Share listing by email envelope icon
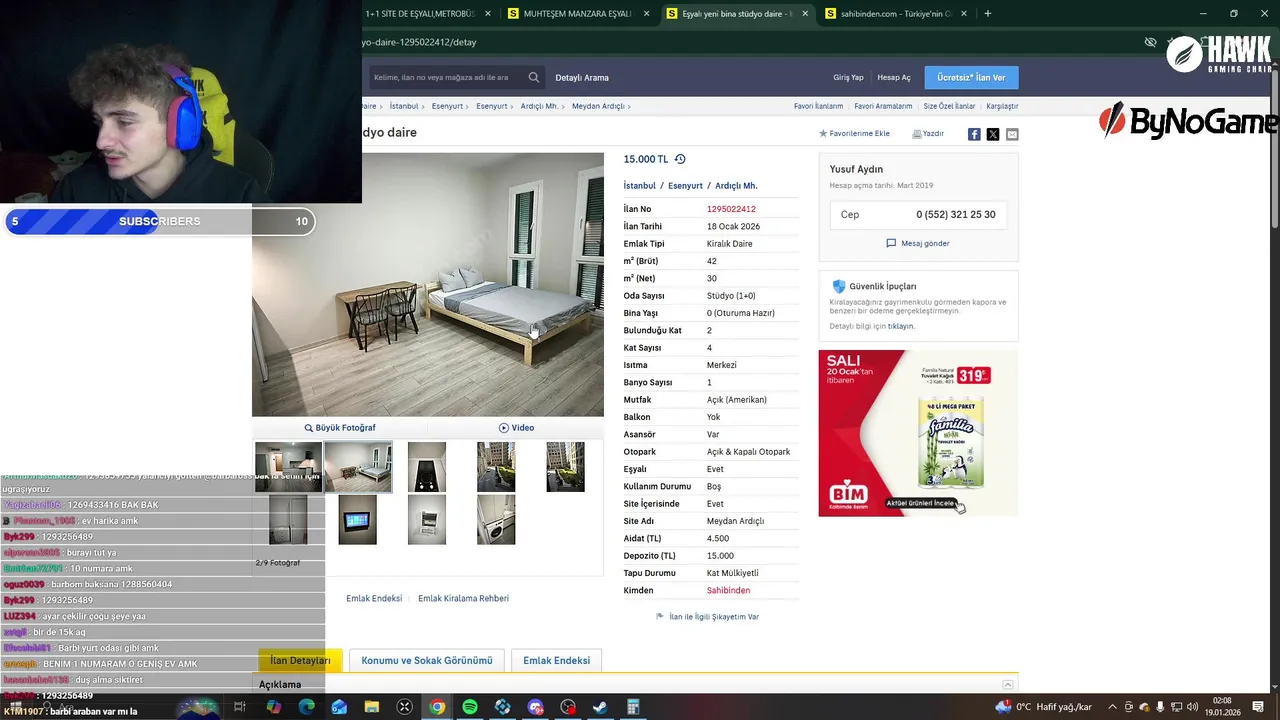The width and height of the screenshot is (1280, 720). [x=1012, y=134]
